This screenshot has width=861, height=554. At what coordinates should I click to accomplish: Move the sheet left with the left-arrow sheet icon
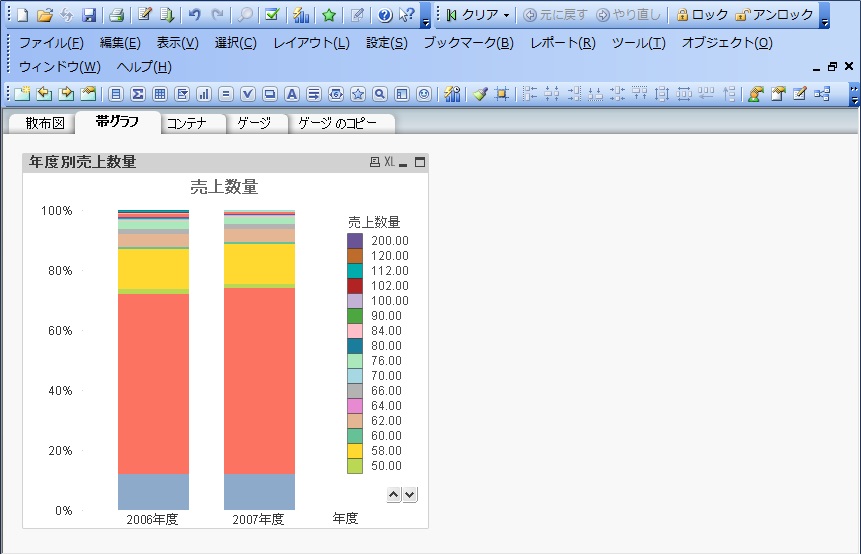point(44,94)
